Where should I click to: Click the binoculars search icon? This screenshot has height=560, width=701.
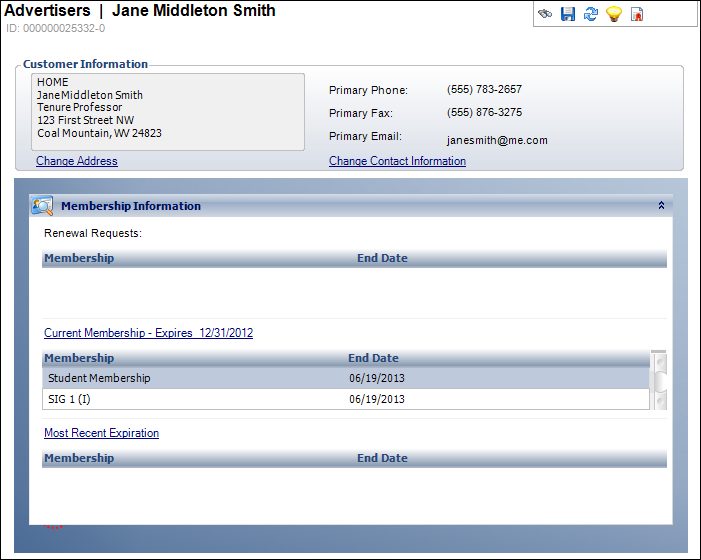(545, 14)
